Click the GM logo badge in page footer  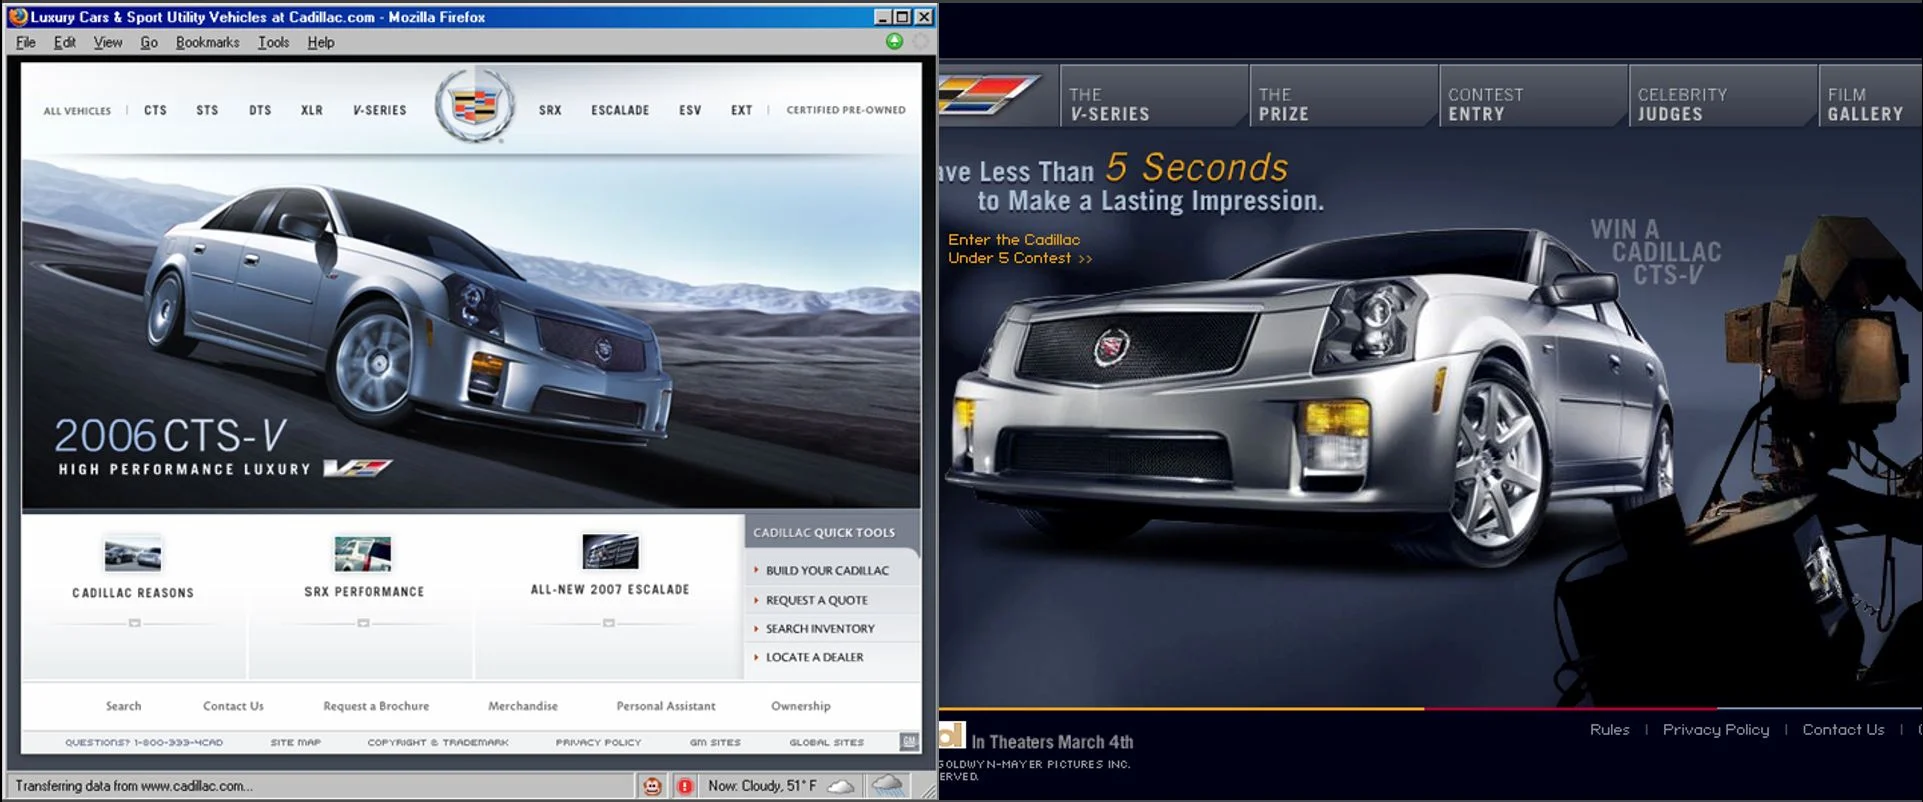[x=909, y=741]
